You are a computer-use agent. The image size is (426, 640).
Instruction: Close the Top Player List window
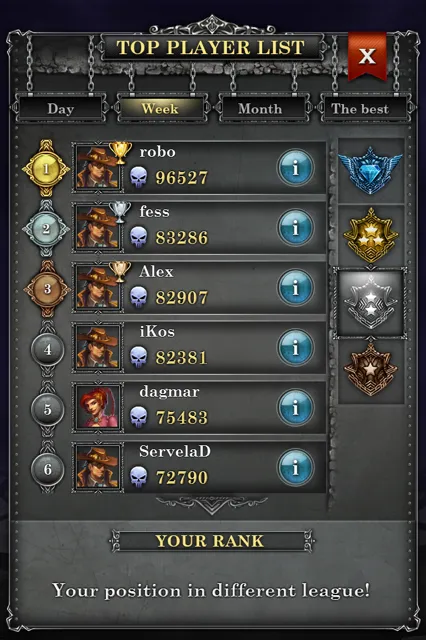367,56
